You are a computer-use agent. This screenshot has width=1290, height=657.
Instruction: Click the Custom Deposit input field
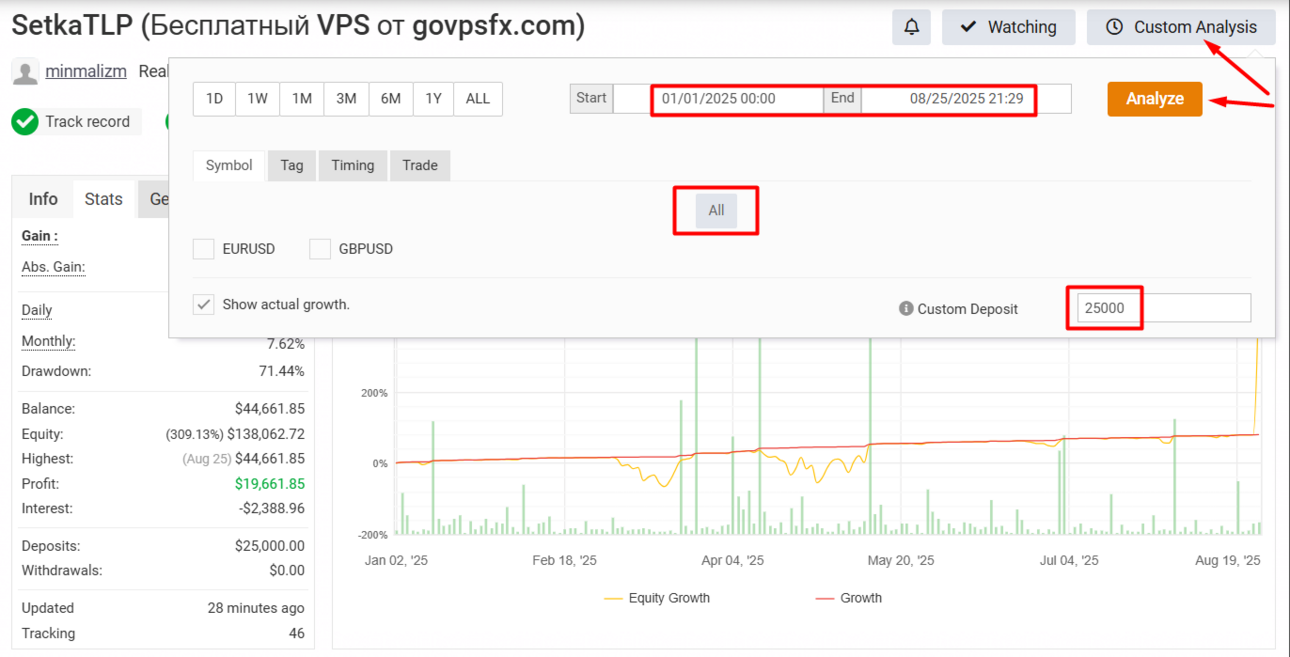coord(1164,308)
